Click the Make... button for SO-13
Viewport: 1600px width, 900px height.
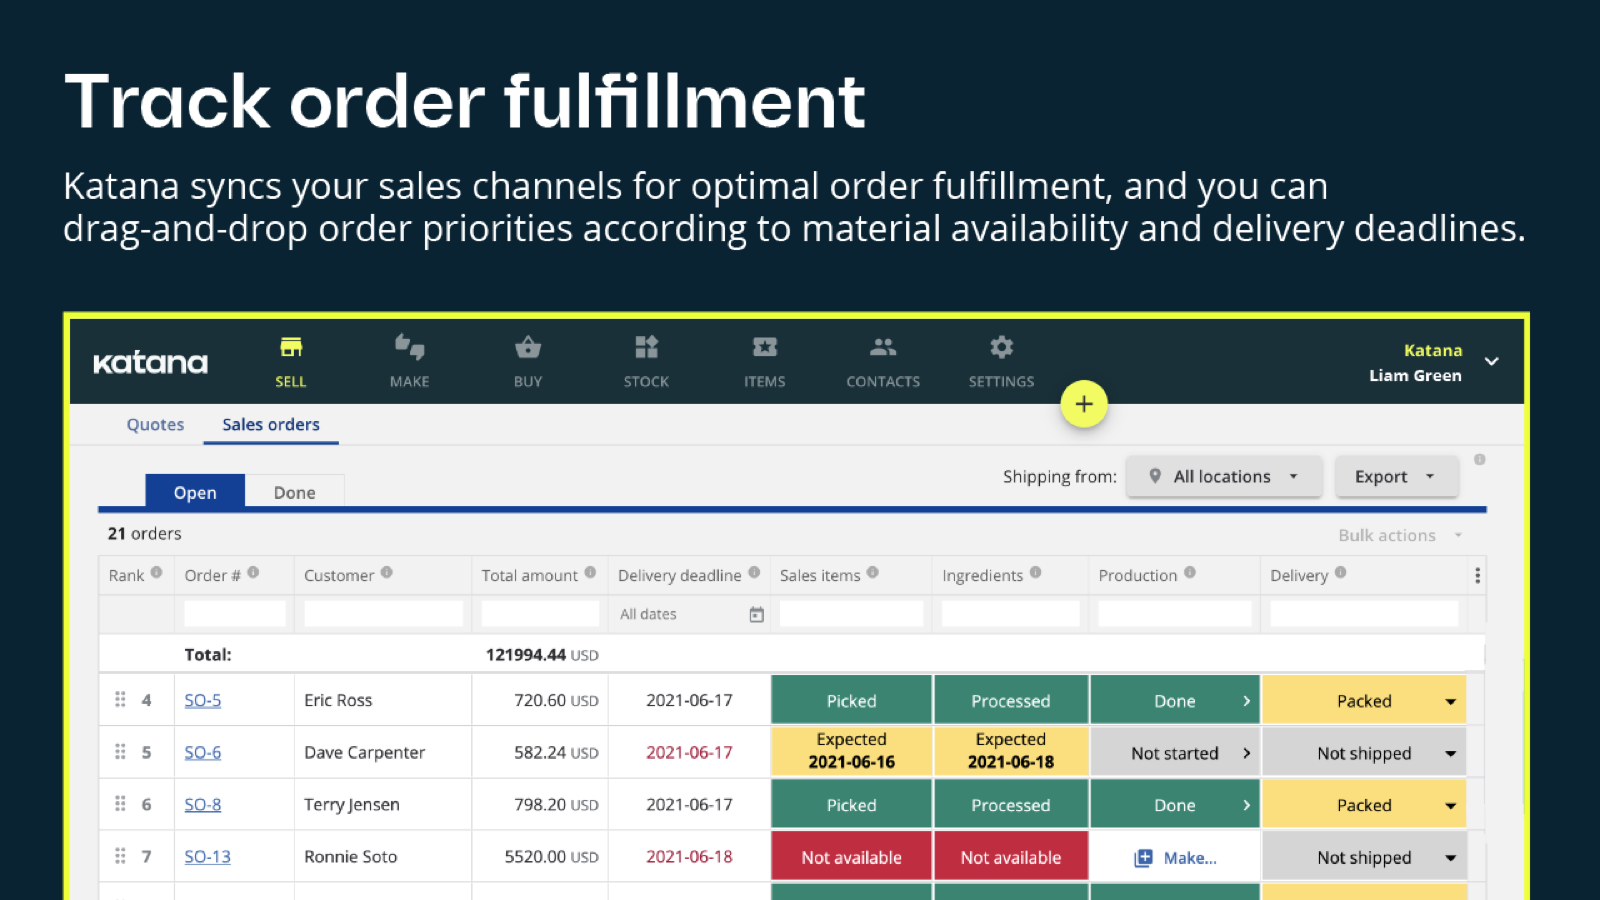(x=1176, y=858)
